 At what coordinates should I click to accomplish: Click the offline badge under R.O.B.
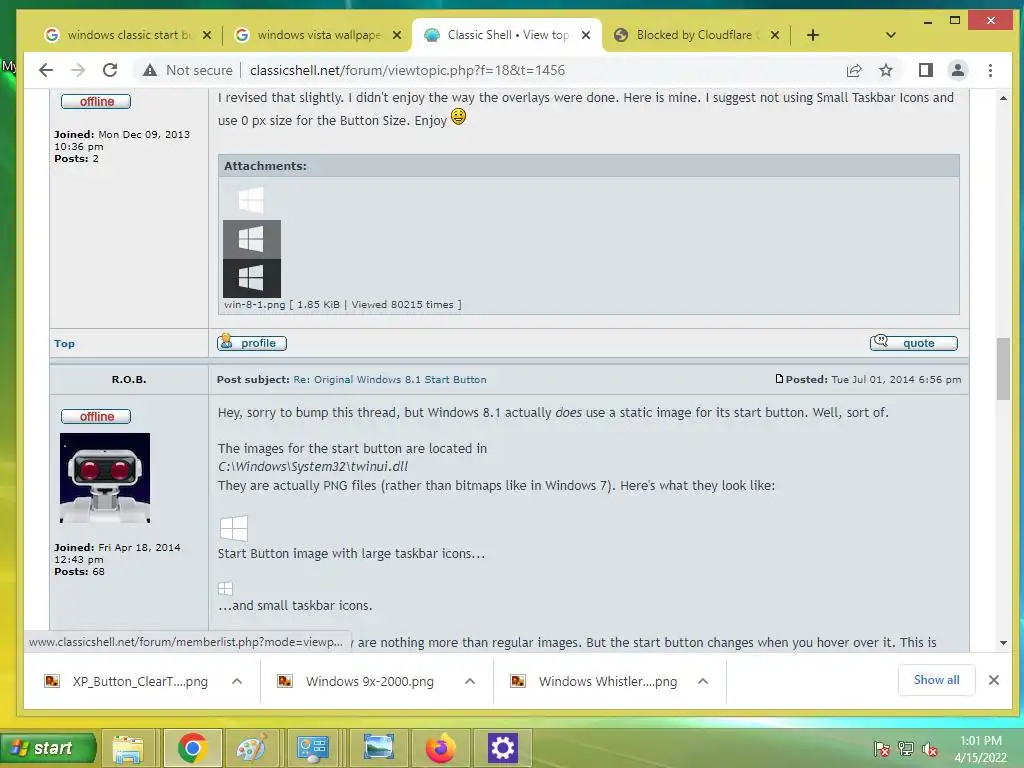pos(96,416)
